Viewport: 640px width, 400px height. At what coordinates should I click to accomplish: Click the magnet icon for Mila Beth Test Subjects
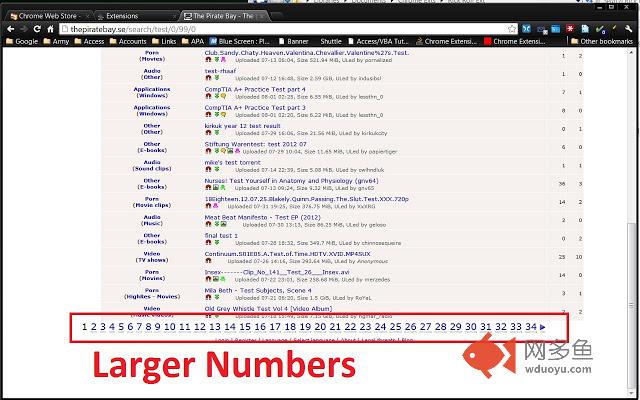[208, 297]
